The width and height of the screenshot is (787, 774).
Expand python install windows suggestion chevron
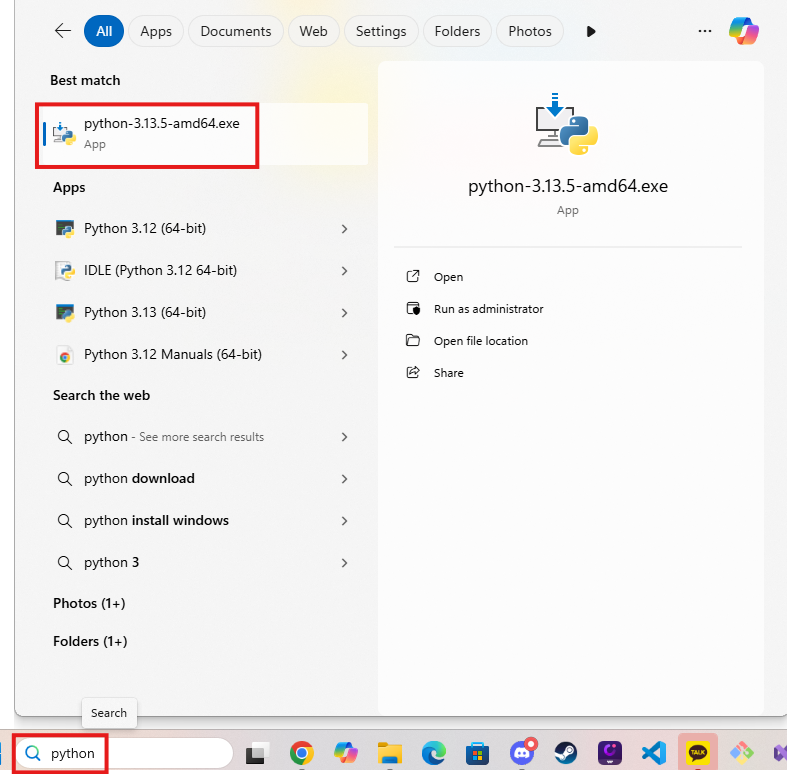tap(344, 521)
